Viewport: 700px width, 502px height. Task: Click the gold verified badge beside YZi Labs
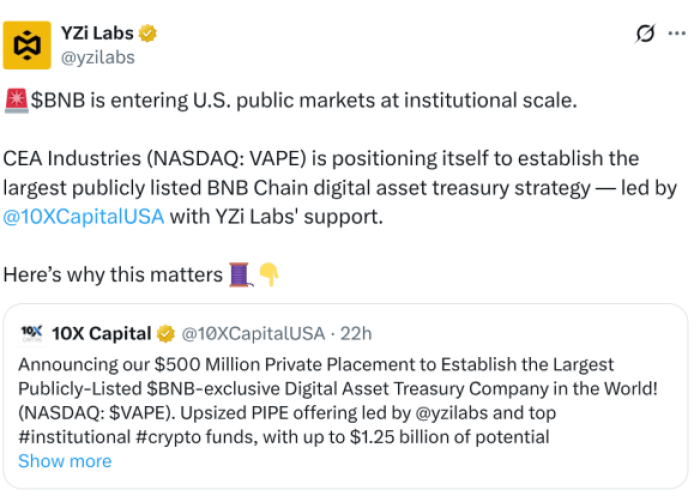[148, 34]
